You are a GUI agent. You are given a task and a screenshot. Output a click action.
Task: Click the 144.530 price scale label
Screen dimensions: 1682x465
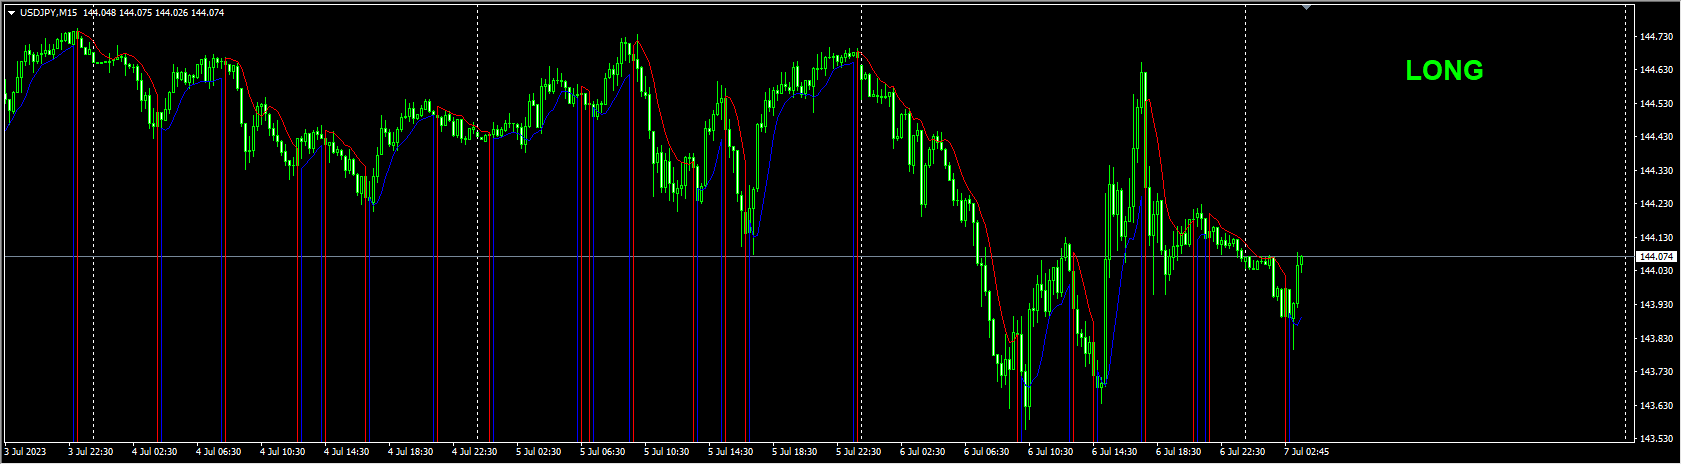(x=1656, y=104)
